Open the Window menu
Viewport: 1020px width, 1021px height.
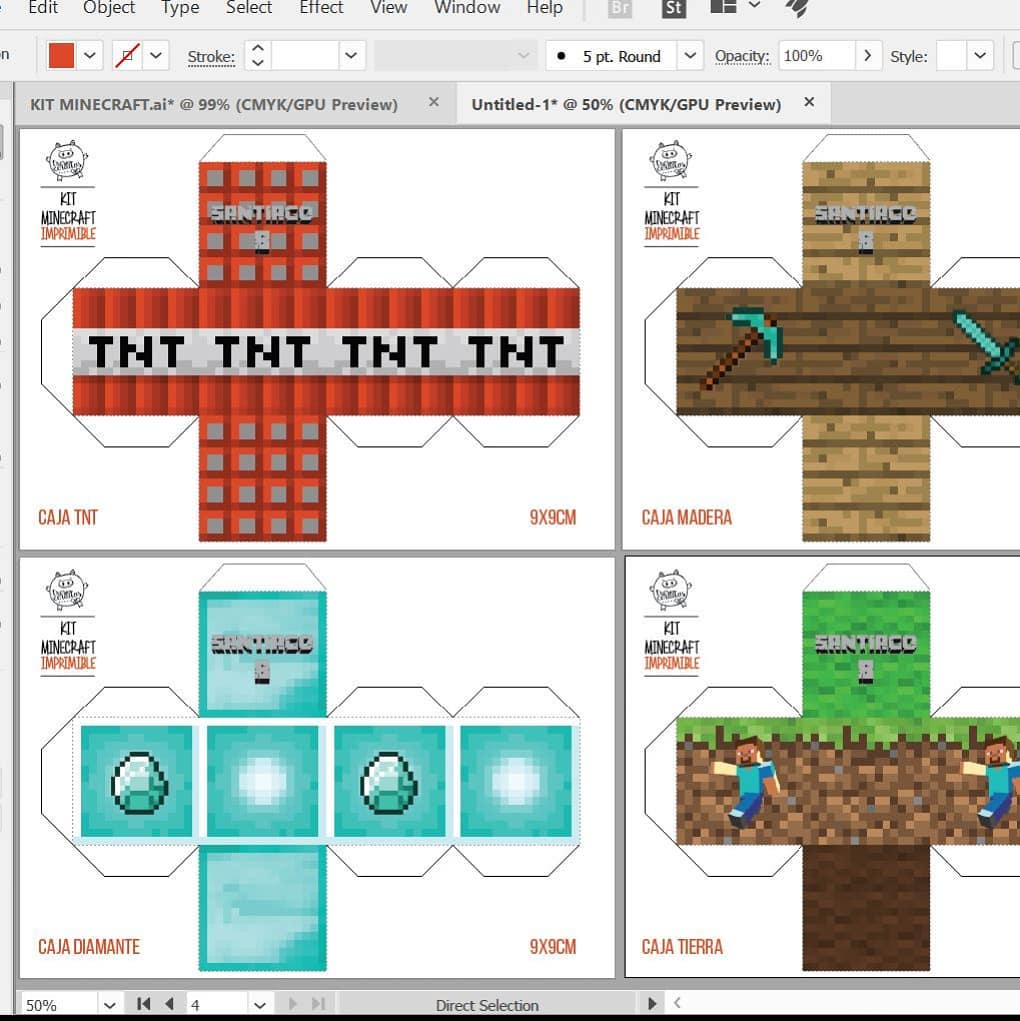click(467, 8)
